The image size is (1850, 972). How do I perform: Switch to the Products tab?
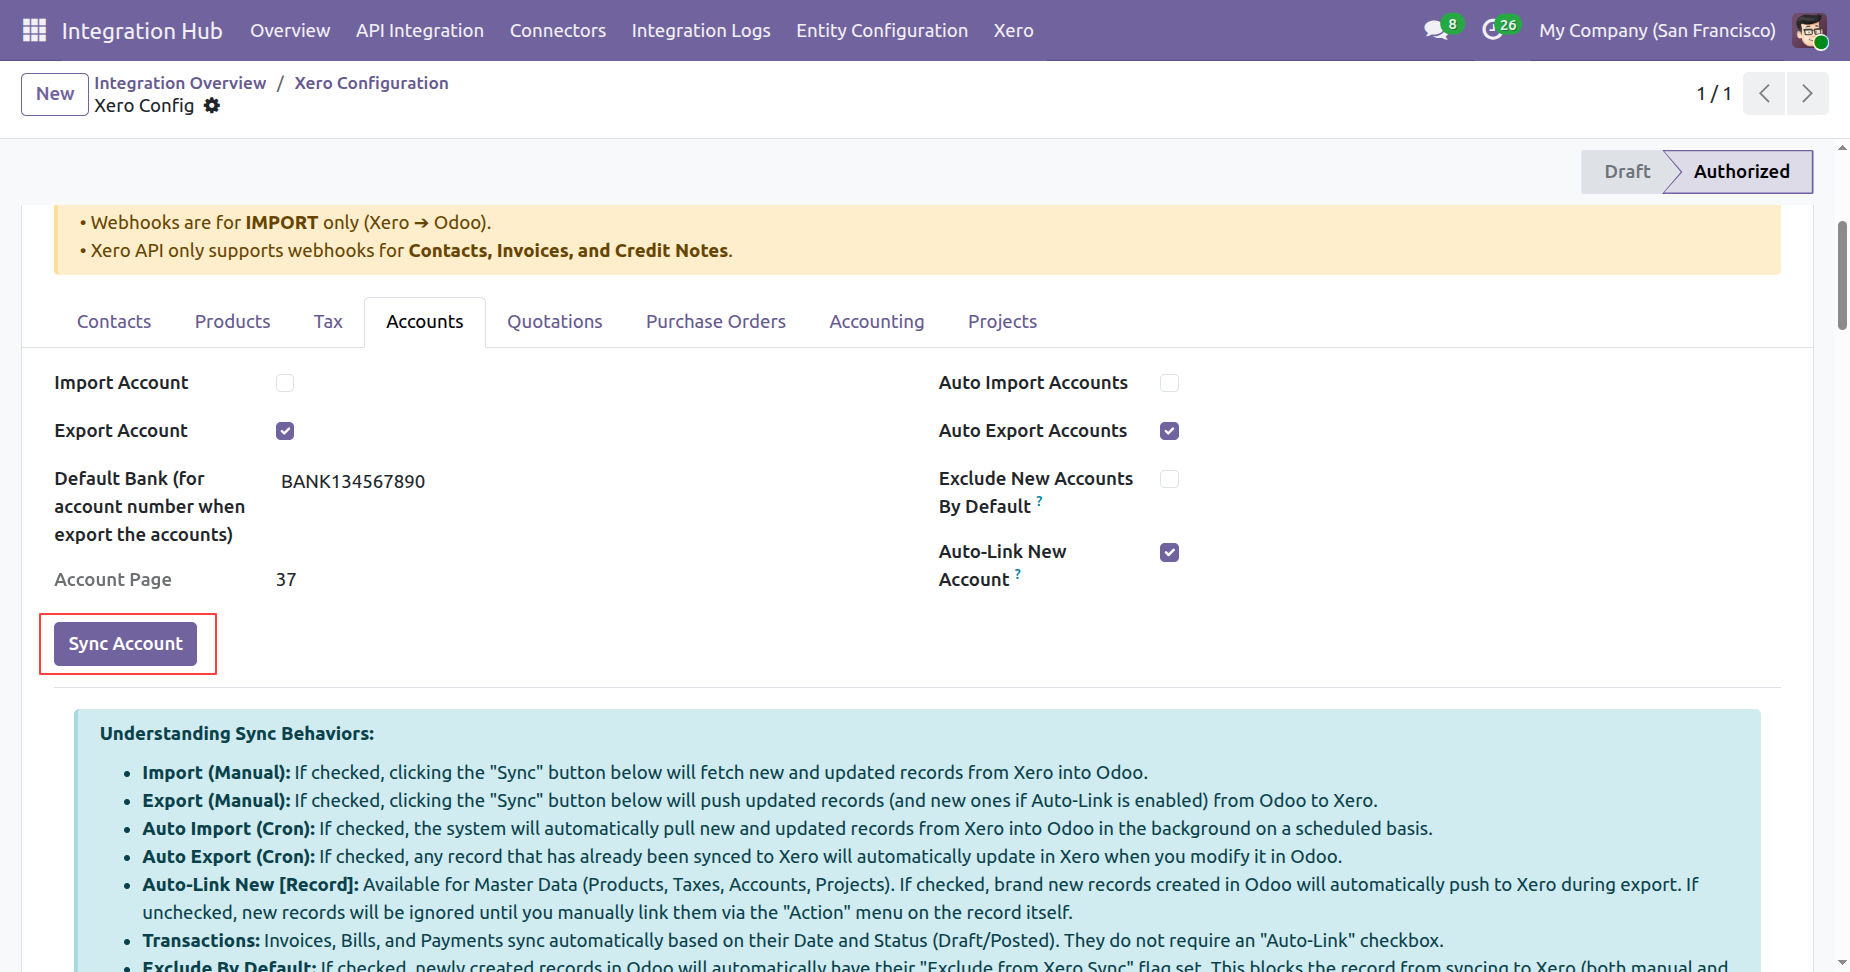233,322
